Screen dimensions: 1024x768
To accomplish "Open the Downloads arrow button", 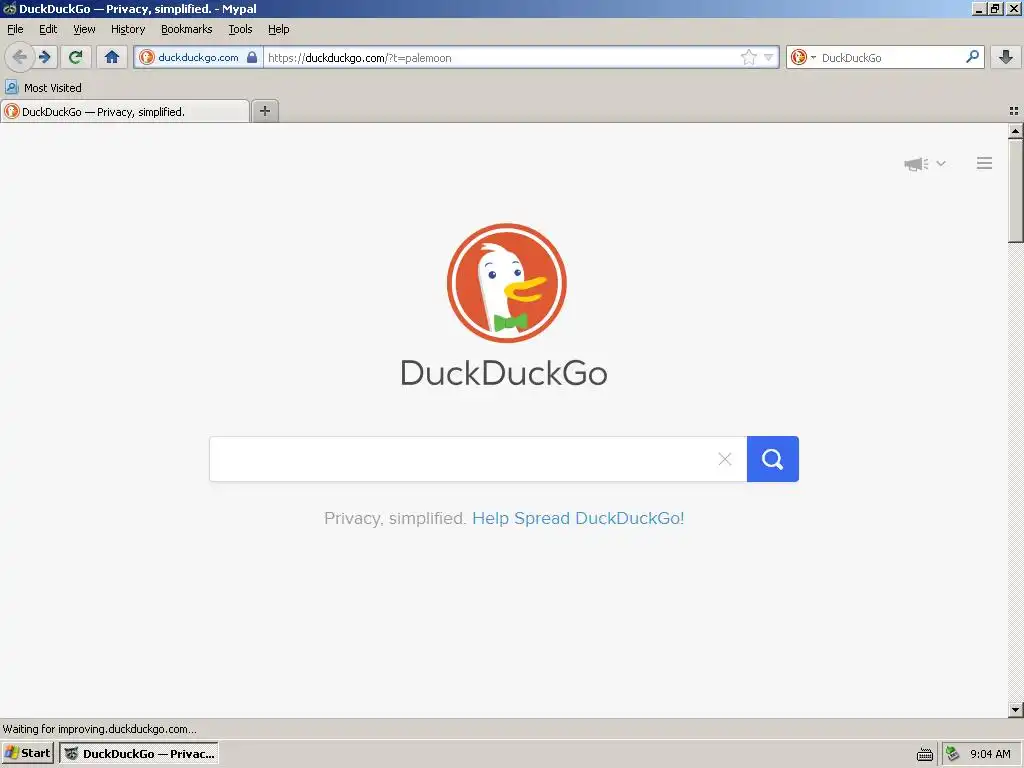I will 1006,57.
